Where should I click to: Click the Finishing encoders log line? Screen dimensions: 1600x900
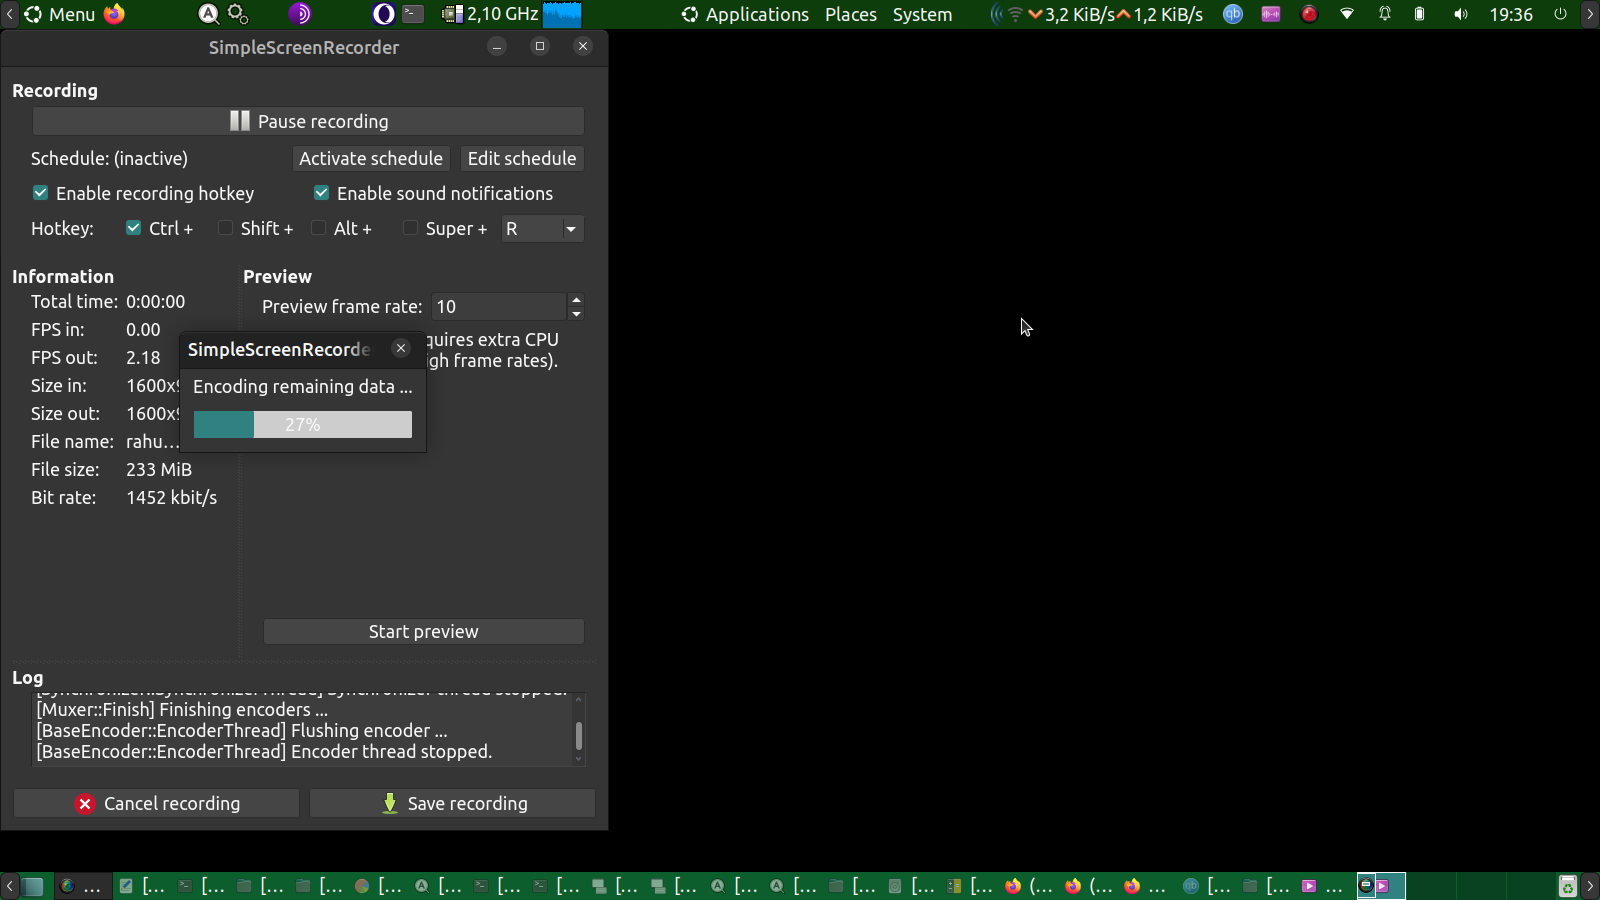click(x=182, y=709)
